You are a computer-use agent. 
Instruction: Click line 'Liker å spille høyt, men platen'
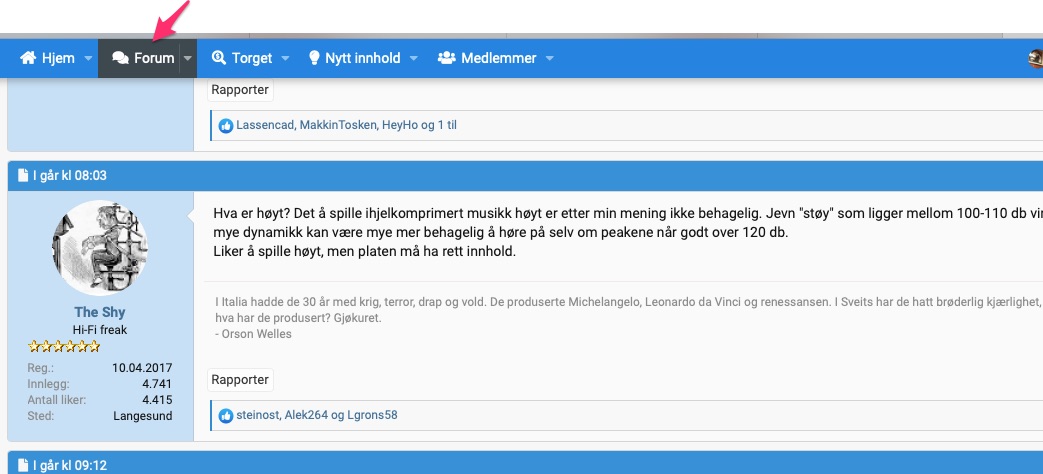point(365,253)
